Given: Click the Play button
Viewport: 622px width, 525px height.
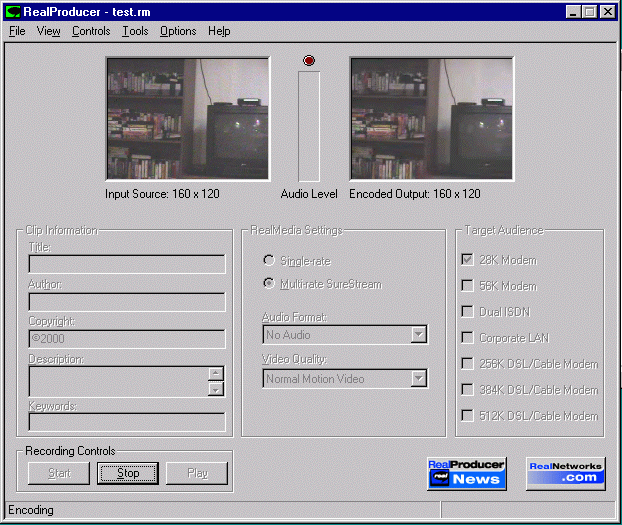Looking at the screenshot, I should click(x=197, y=473).
